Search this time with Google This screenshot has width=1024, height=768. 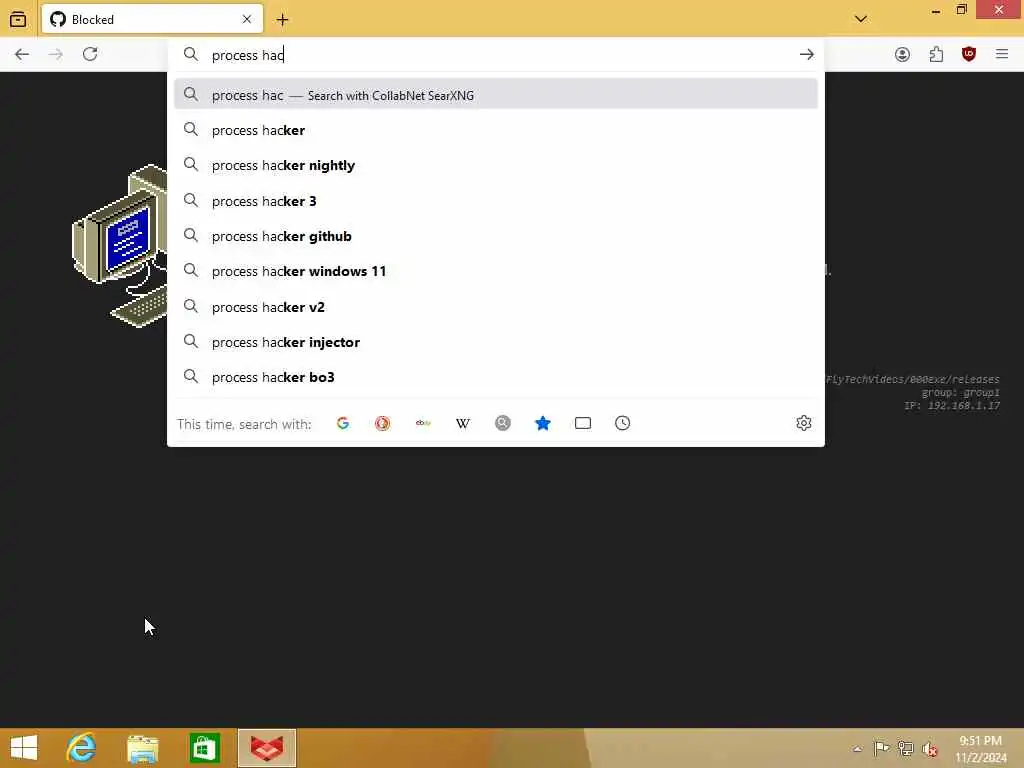click(x=343, y=423)
